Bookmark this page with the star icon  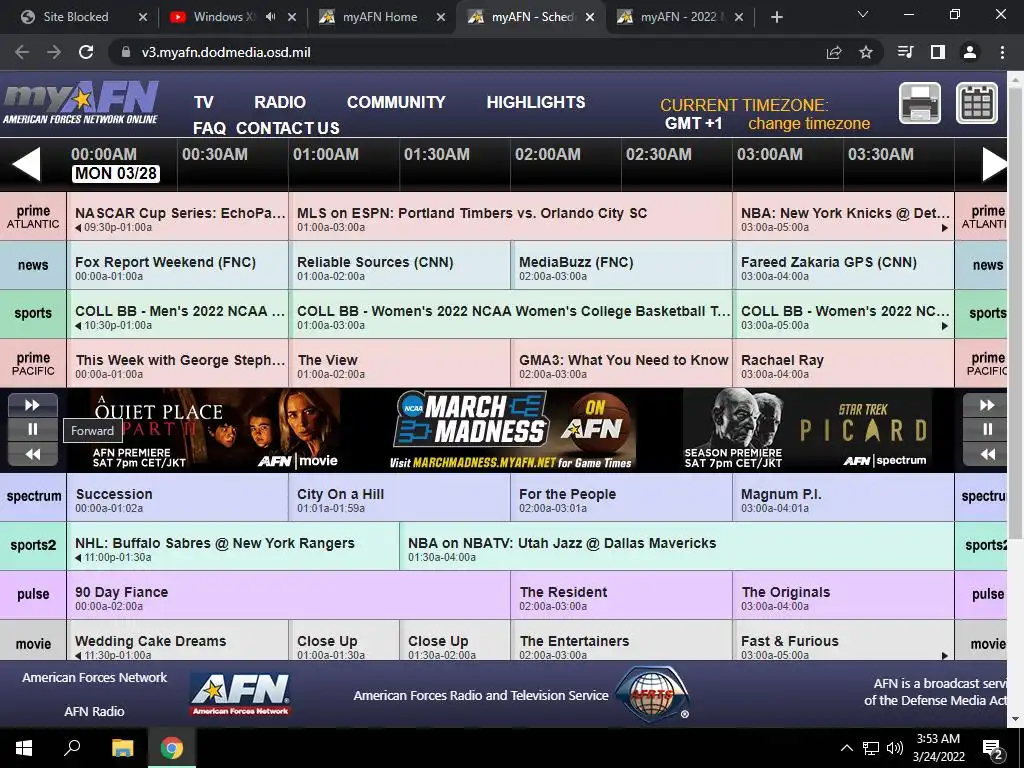866,52
